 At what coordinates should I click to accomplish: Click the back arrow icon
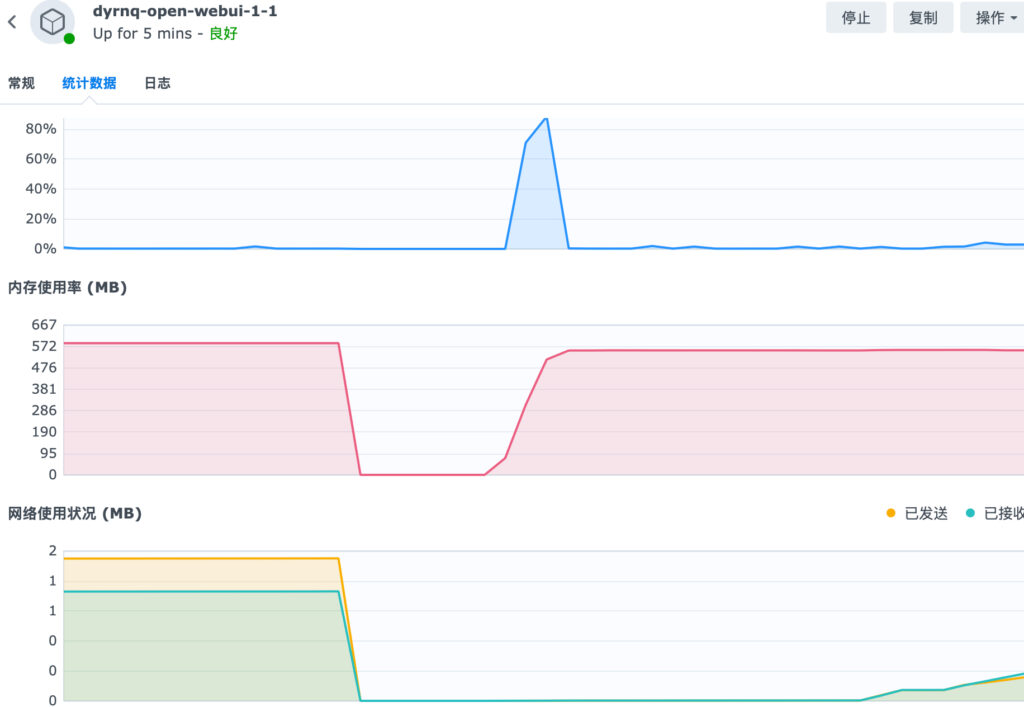(12, 22)
